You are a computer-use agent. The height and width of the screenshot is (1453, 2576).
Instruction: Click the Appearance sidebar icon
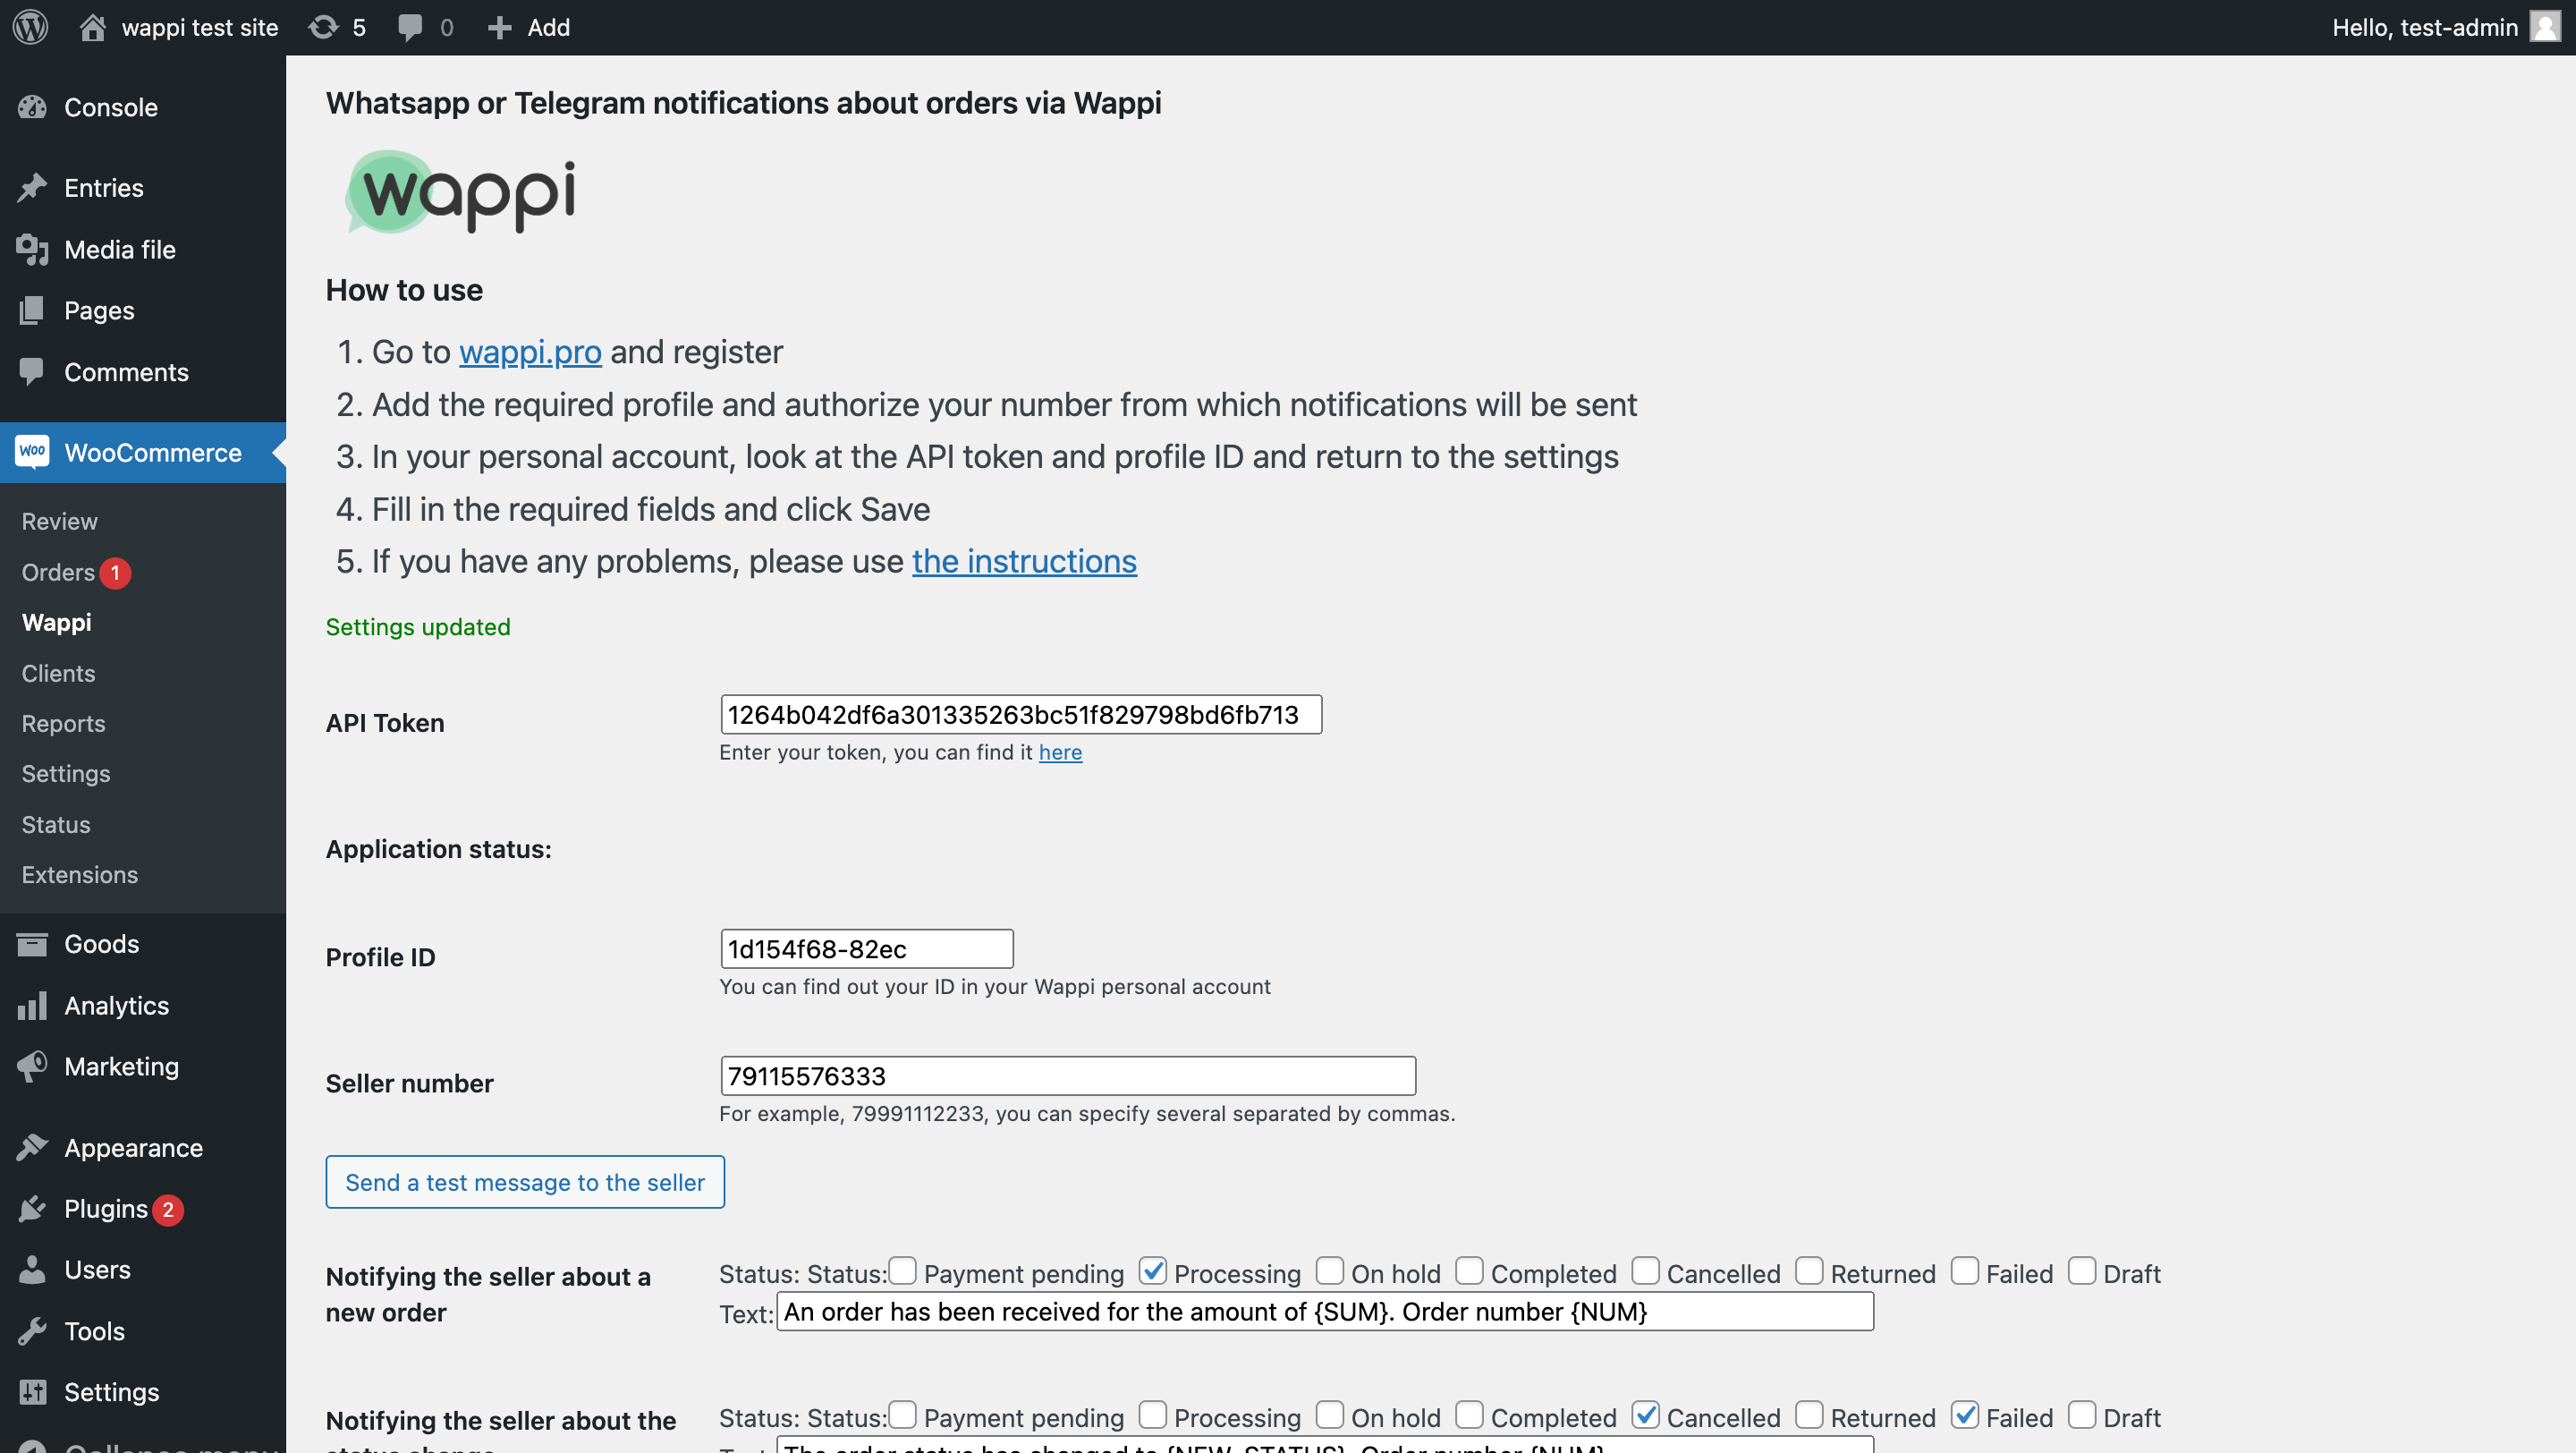pos(32,1147)
